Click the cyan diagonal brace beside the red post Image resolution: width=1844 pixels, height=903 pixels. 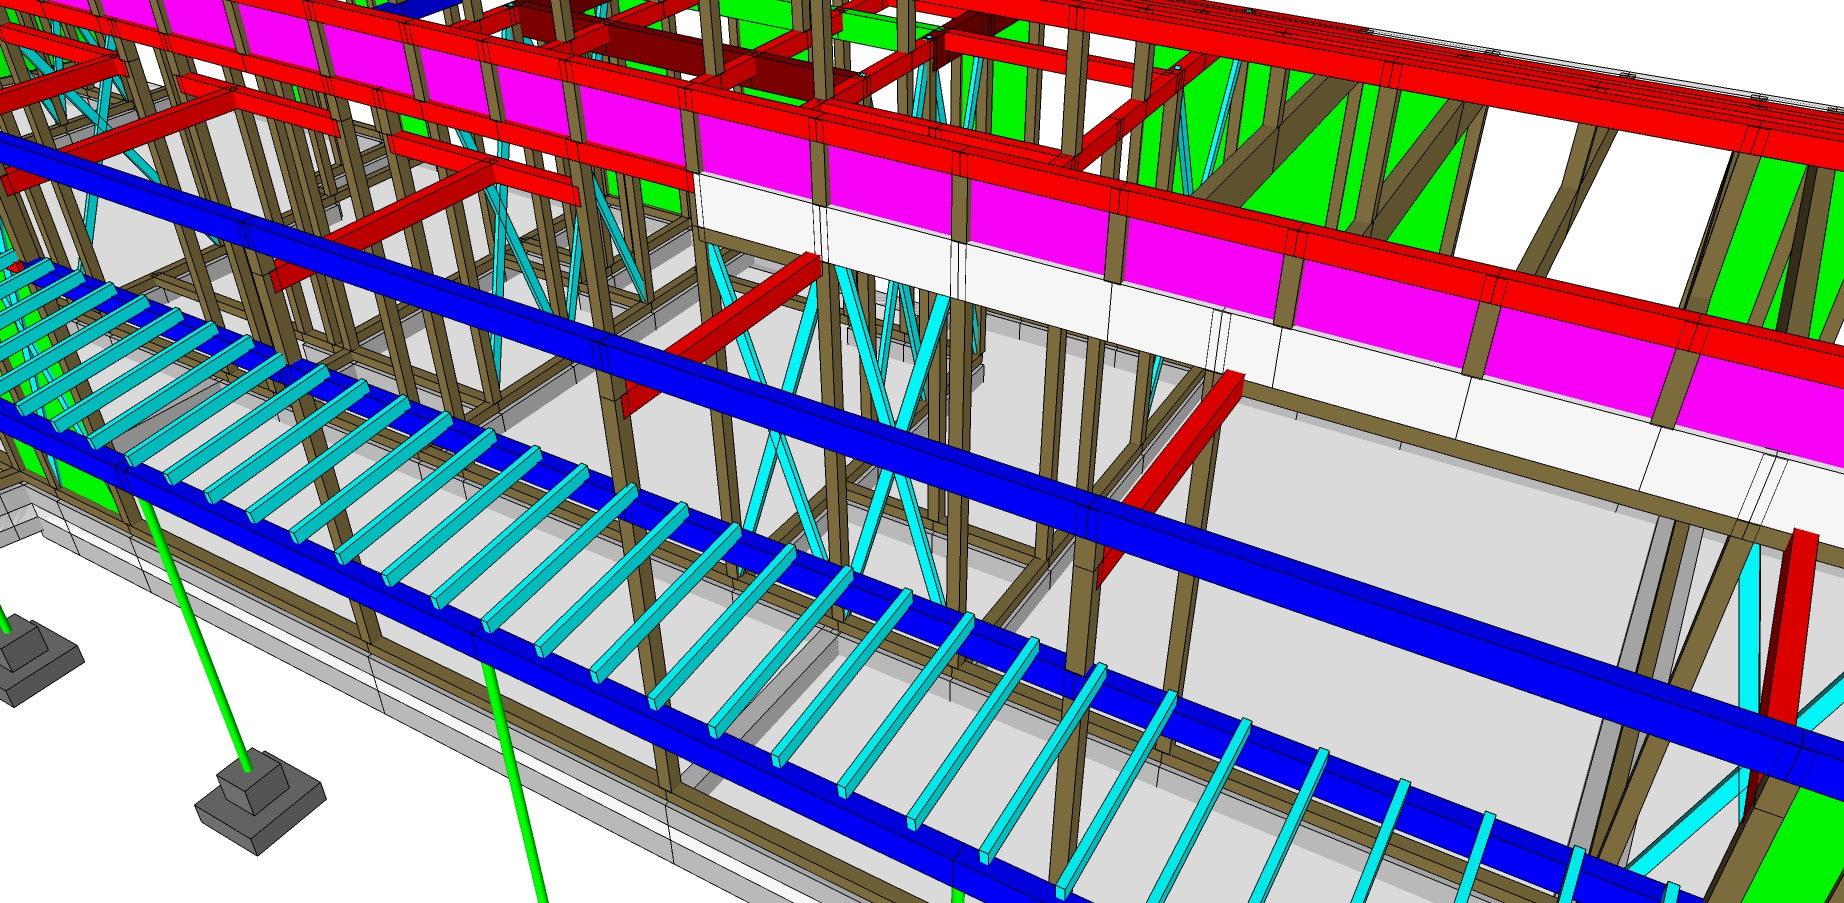click(x=1749, y=640)
